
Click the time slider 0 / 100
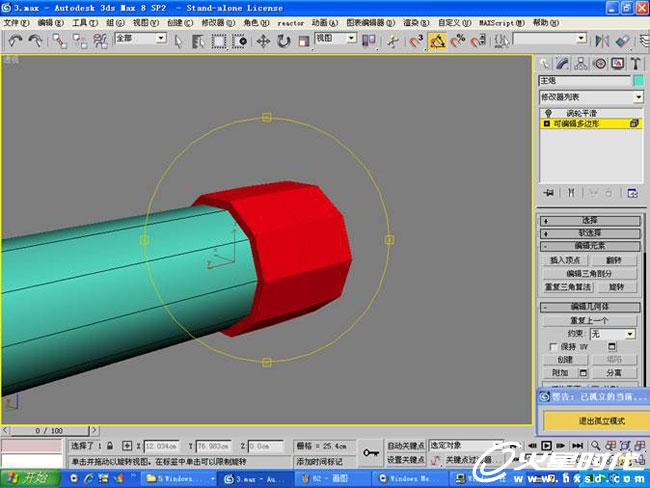pos(49,431)
